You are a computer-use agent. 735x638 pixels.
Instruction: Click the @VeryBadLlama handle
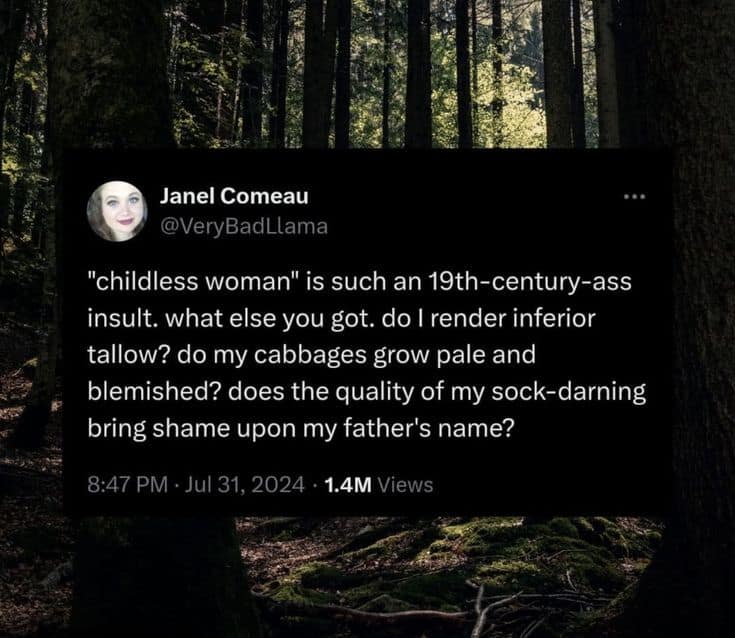[243, 226]
